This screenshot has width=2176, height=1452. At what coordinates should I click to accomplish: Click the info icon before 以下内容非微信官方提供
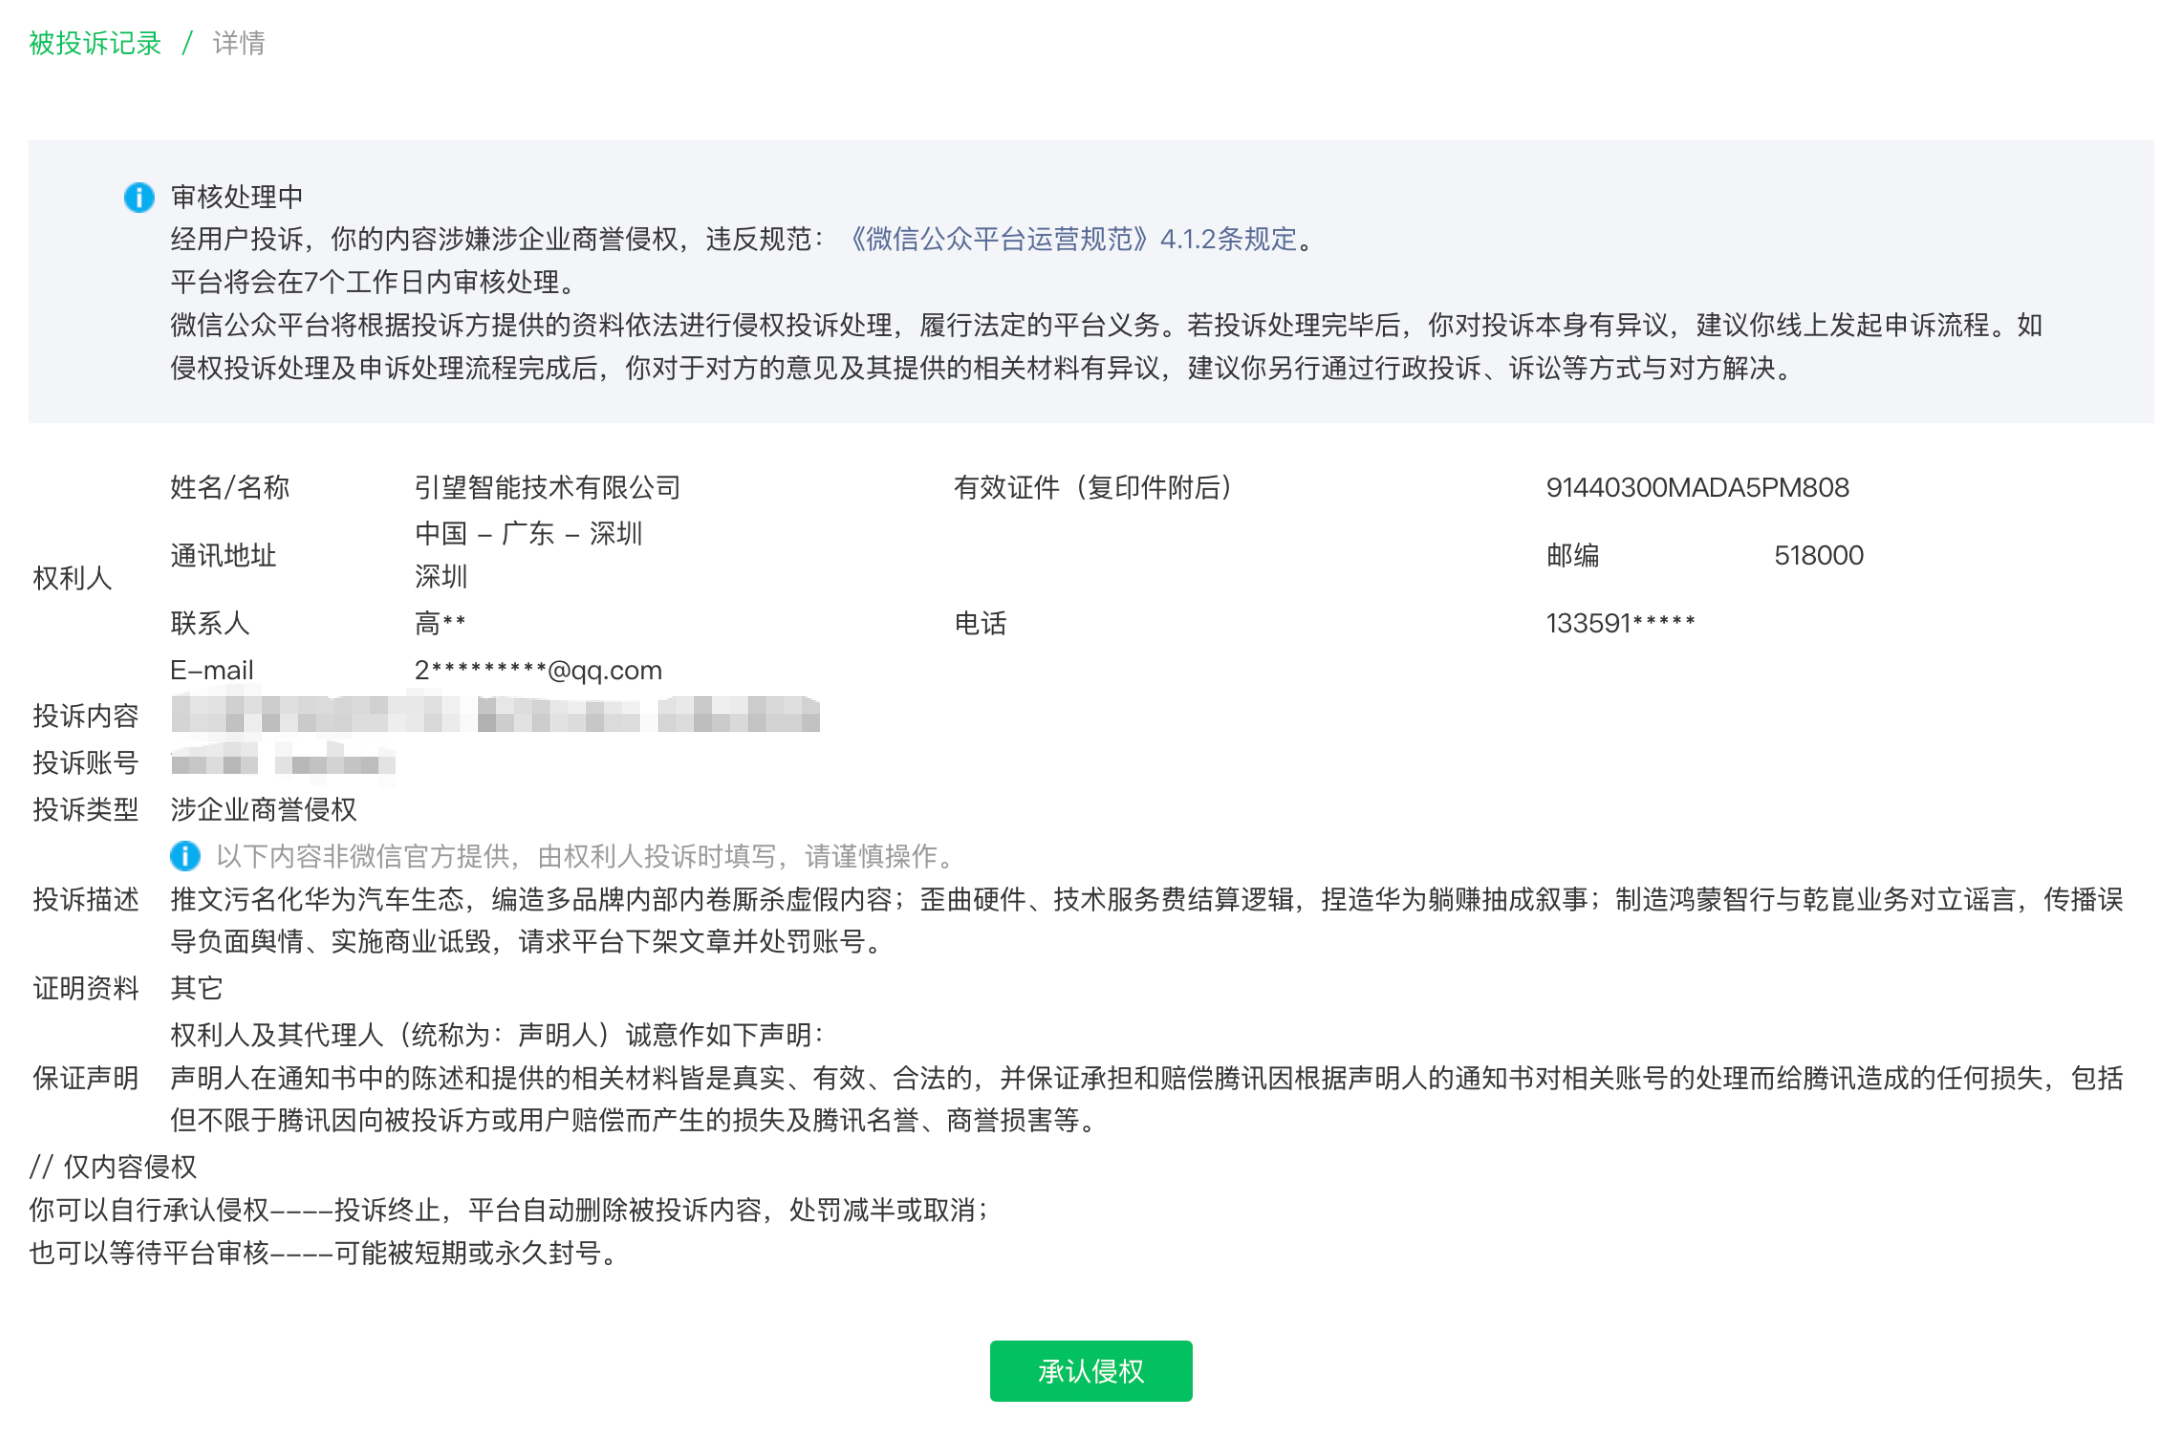point(185,856)
